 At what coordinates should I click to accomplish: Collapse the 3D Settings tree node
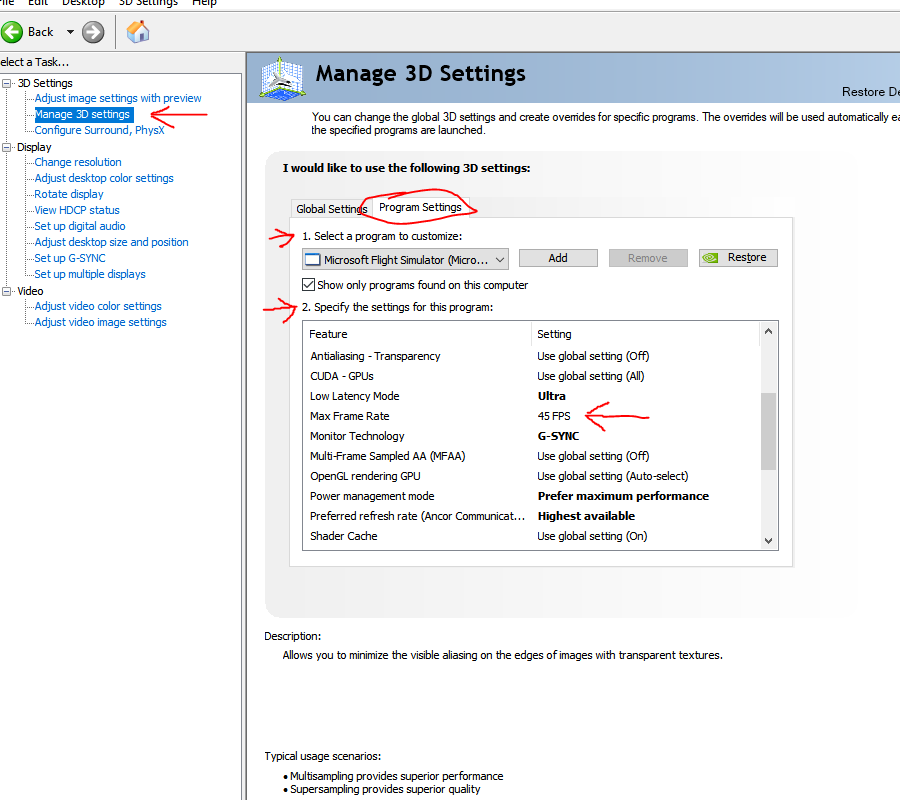pyautogui.click(x=7, y=83)
